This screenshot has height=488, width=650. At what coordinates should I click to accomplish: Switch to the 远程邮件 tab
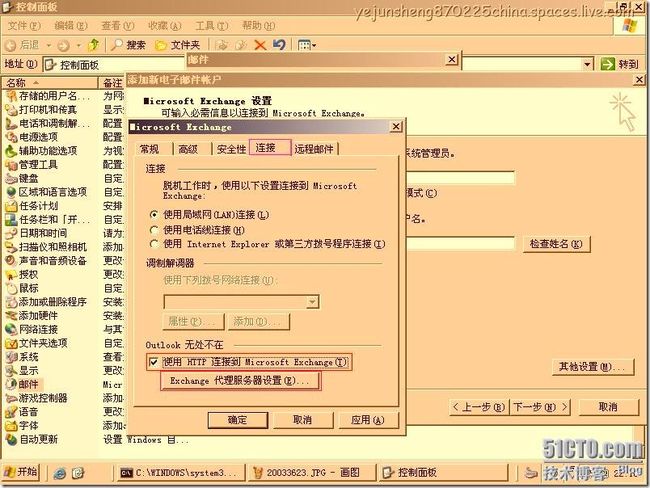314,149
